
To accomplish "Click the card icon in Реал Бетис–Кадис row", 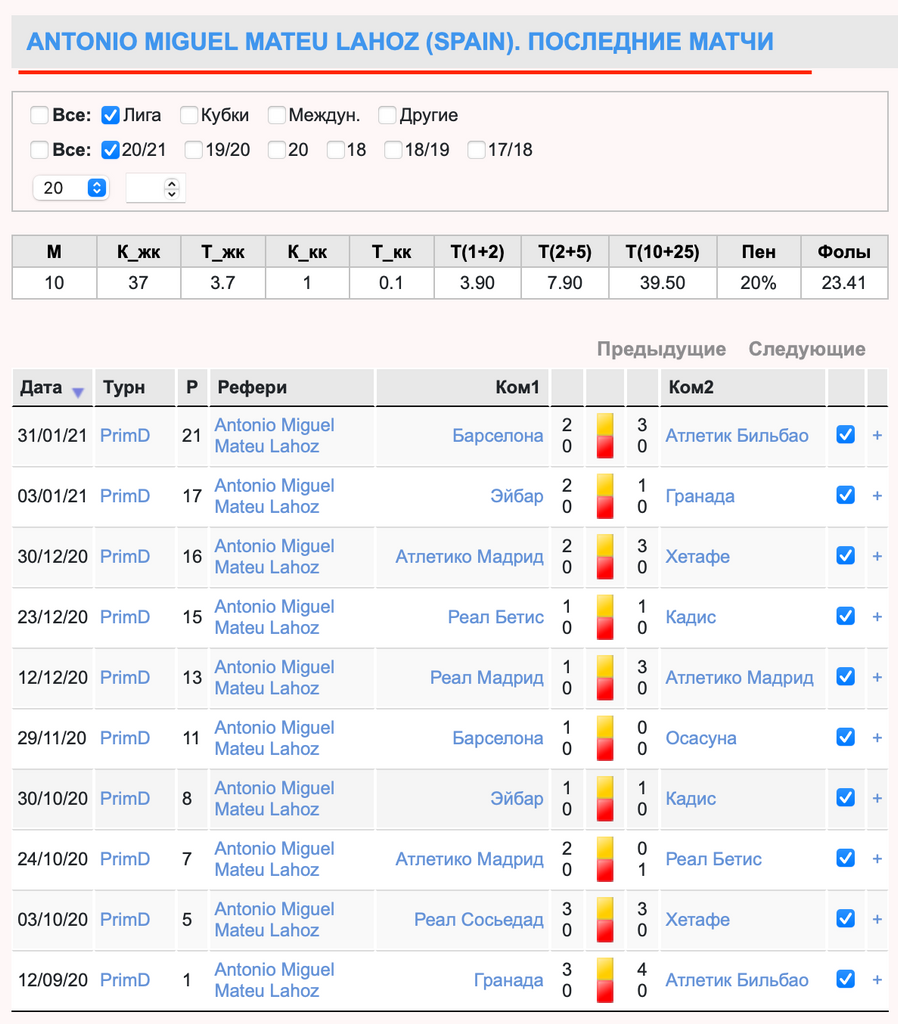I will [x=605, y=617].
